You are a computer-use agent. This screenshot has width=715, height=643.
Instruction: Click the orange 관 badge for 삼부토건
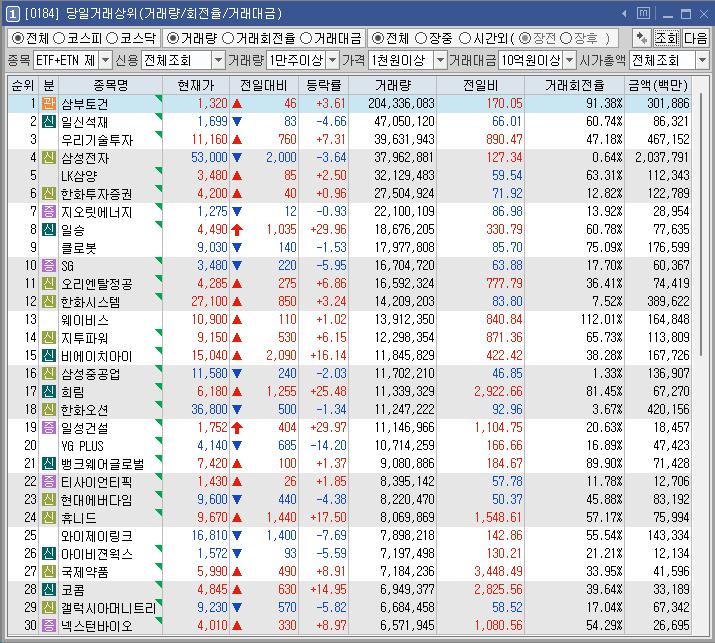click(x=49, y=104)
